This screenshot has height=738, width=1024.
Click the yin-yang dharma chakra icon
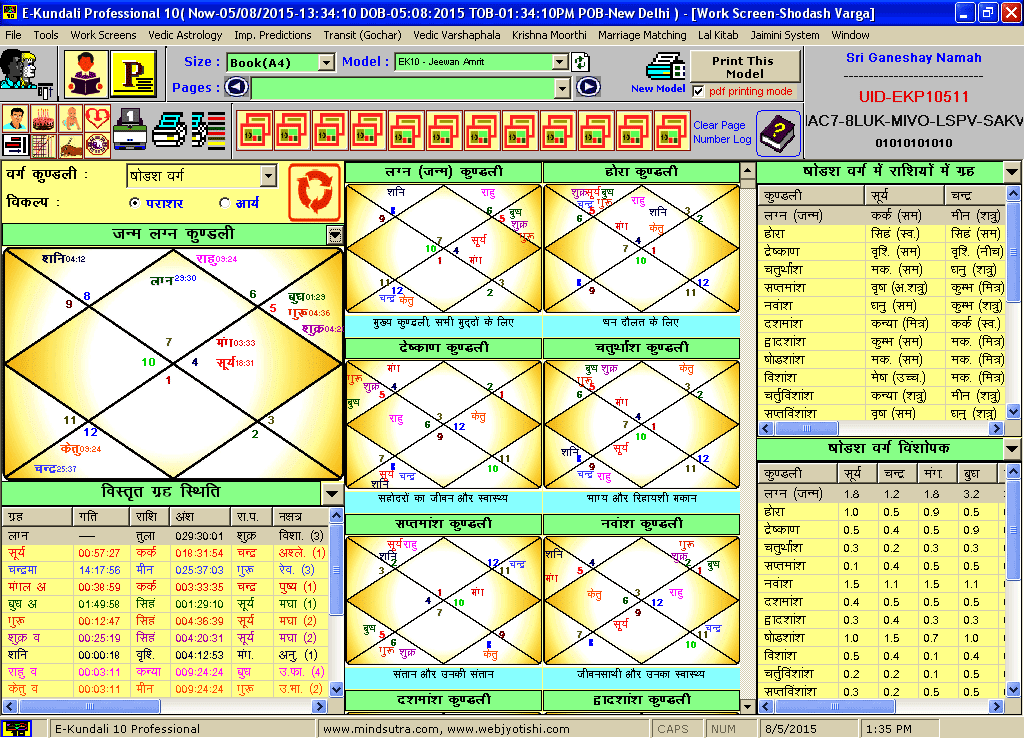[97, 147]
